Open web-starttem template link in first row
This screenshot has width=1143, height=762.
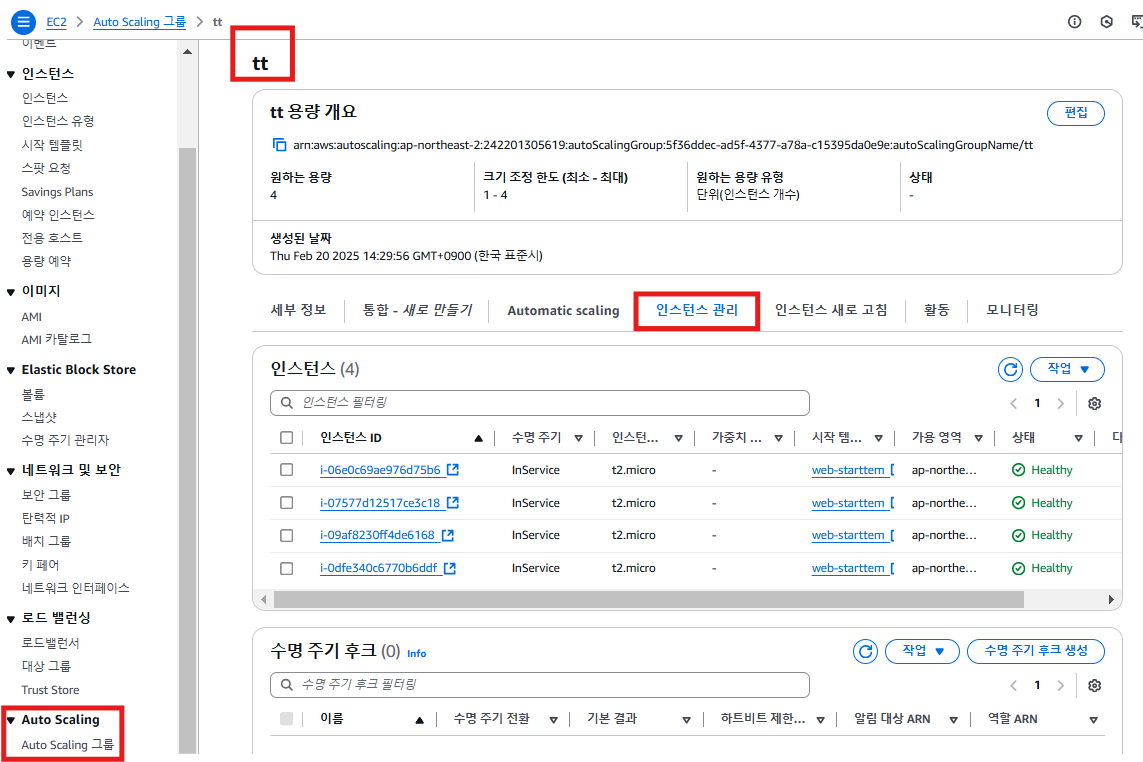(x=848, y=470)
